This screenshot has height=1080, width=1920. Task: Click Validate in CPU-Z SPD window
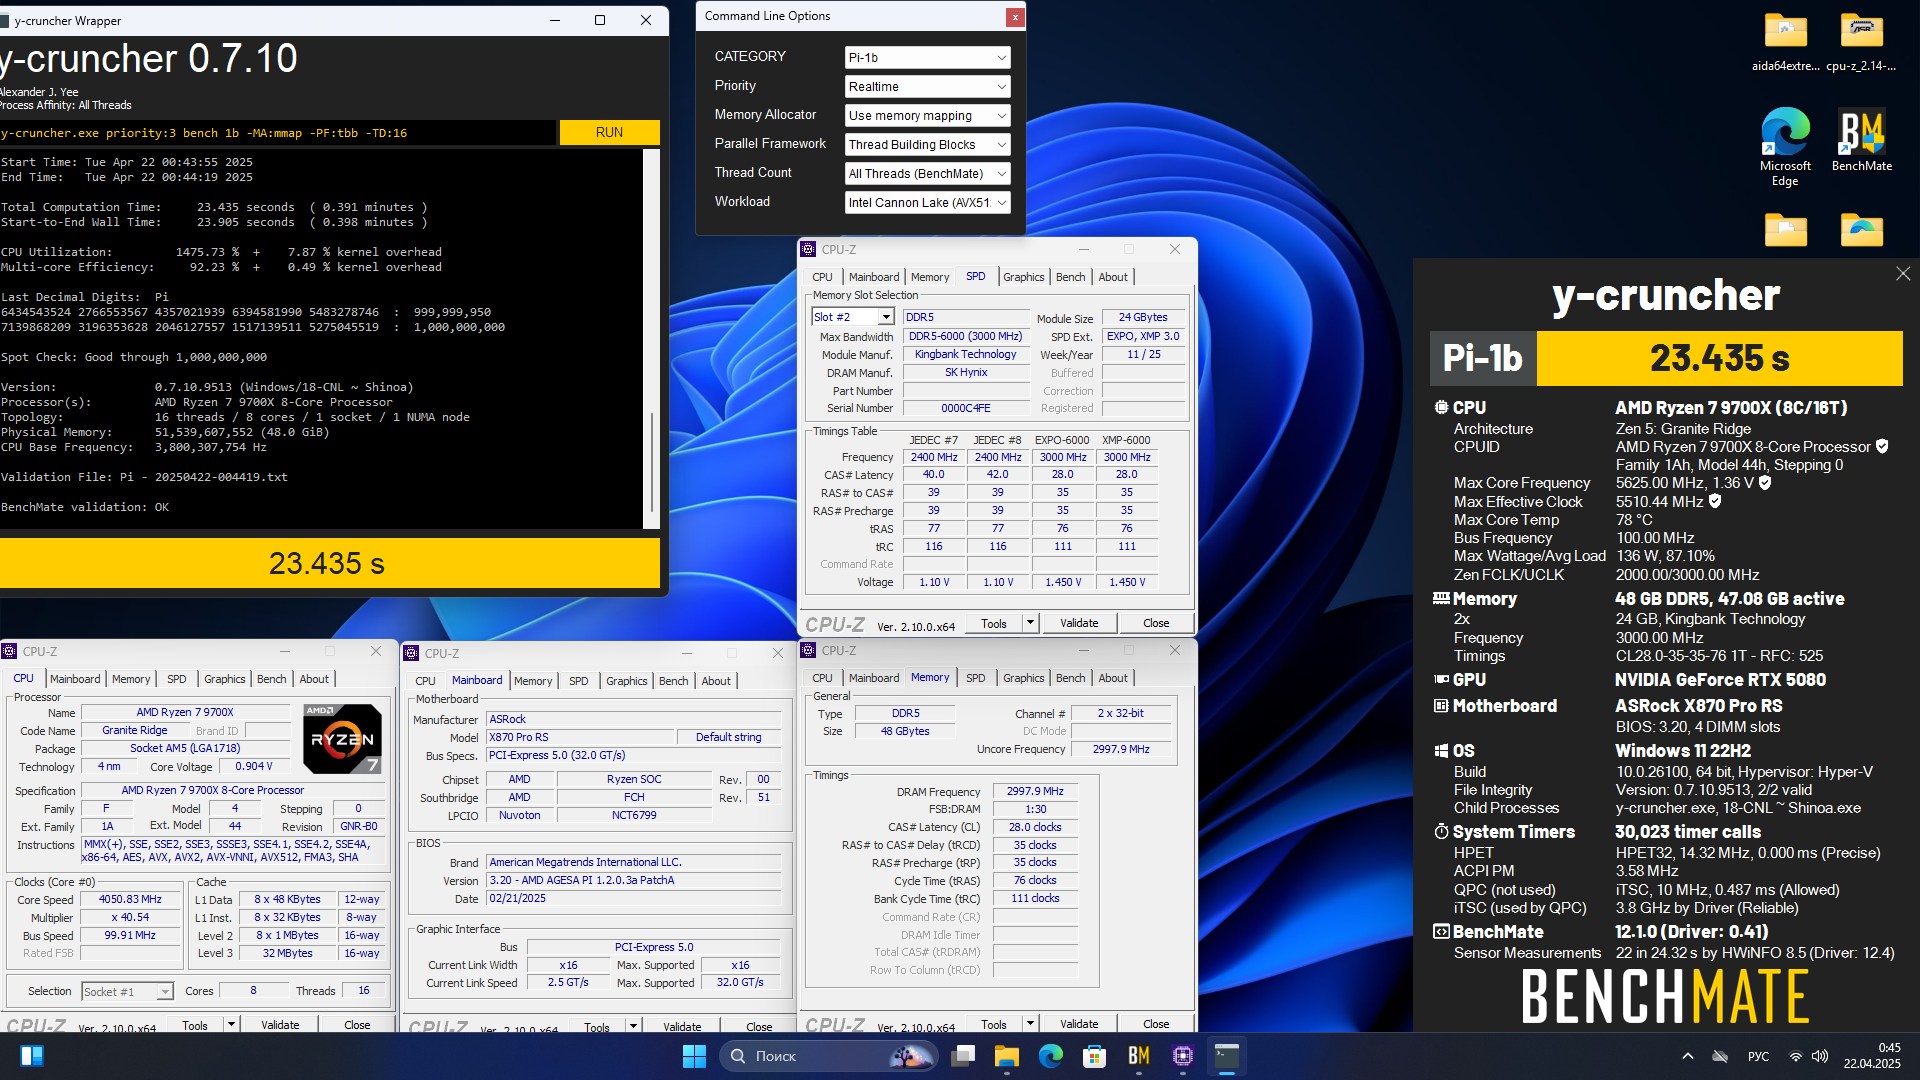1079,623
